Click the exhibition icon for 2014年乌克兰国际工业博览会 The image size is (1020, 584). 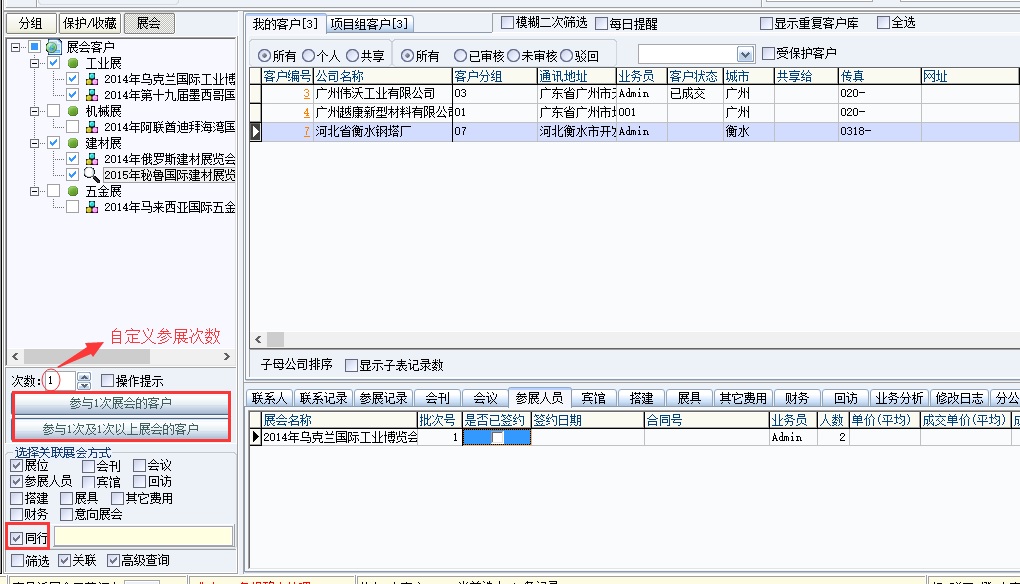point(91,79)
